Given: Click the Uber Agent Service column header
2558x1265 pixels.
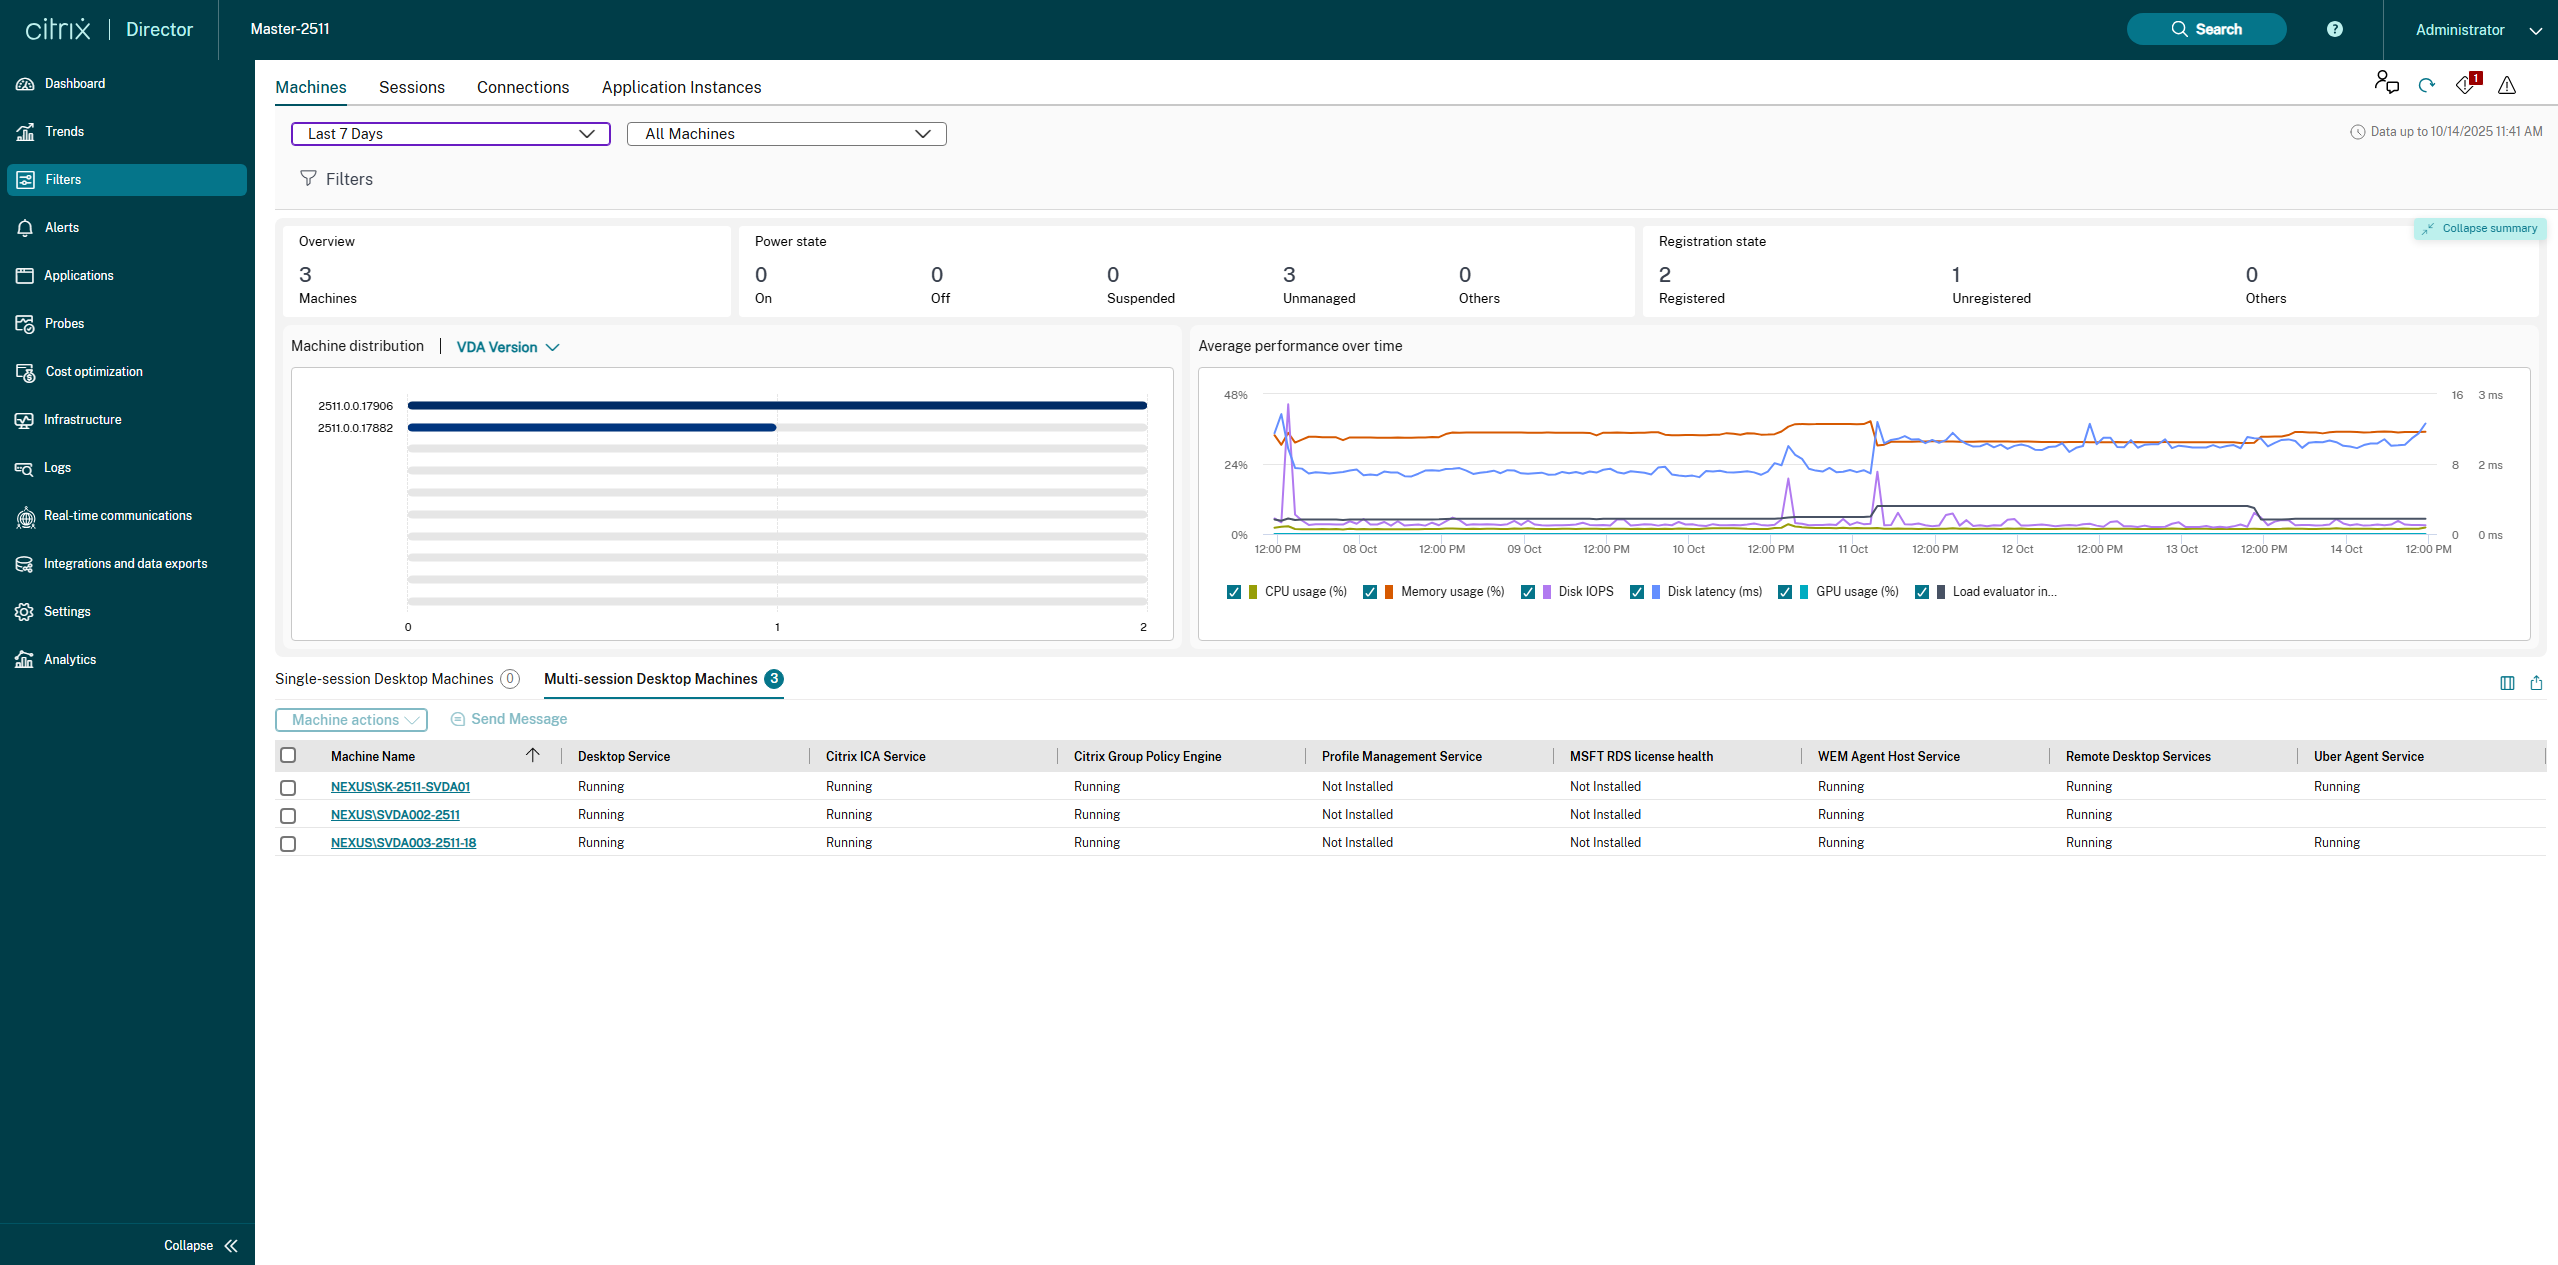Looking at the screenshot, I should 2369,756.
